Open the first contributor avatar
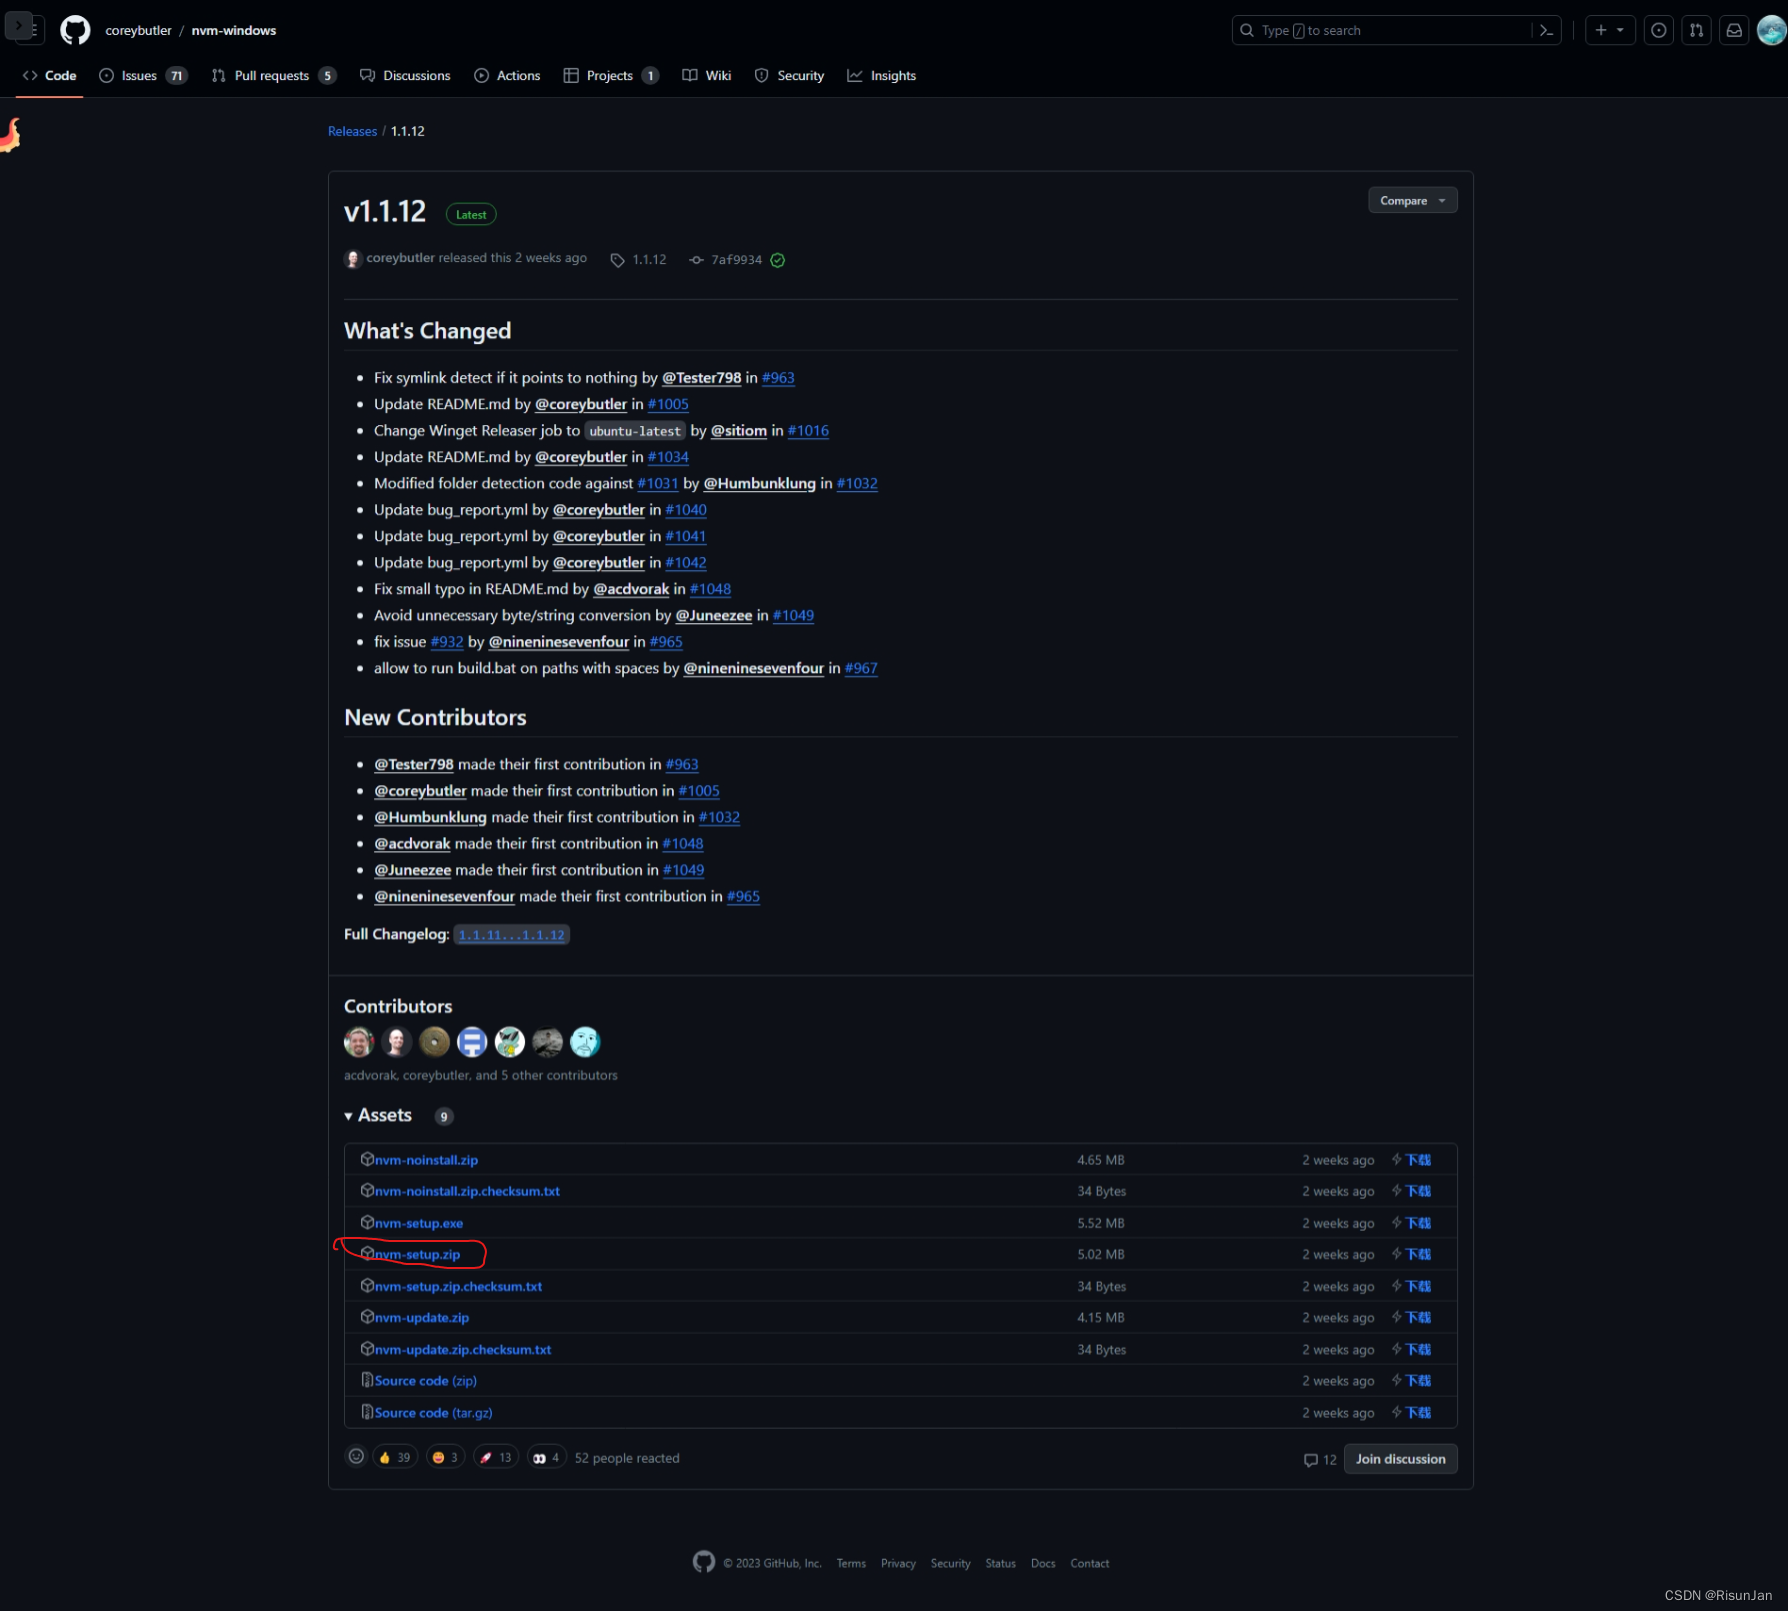 [x=359, y=1042]
